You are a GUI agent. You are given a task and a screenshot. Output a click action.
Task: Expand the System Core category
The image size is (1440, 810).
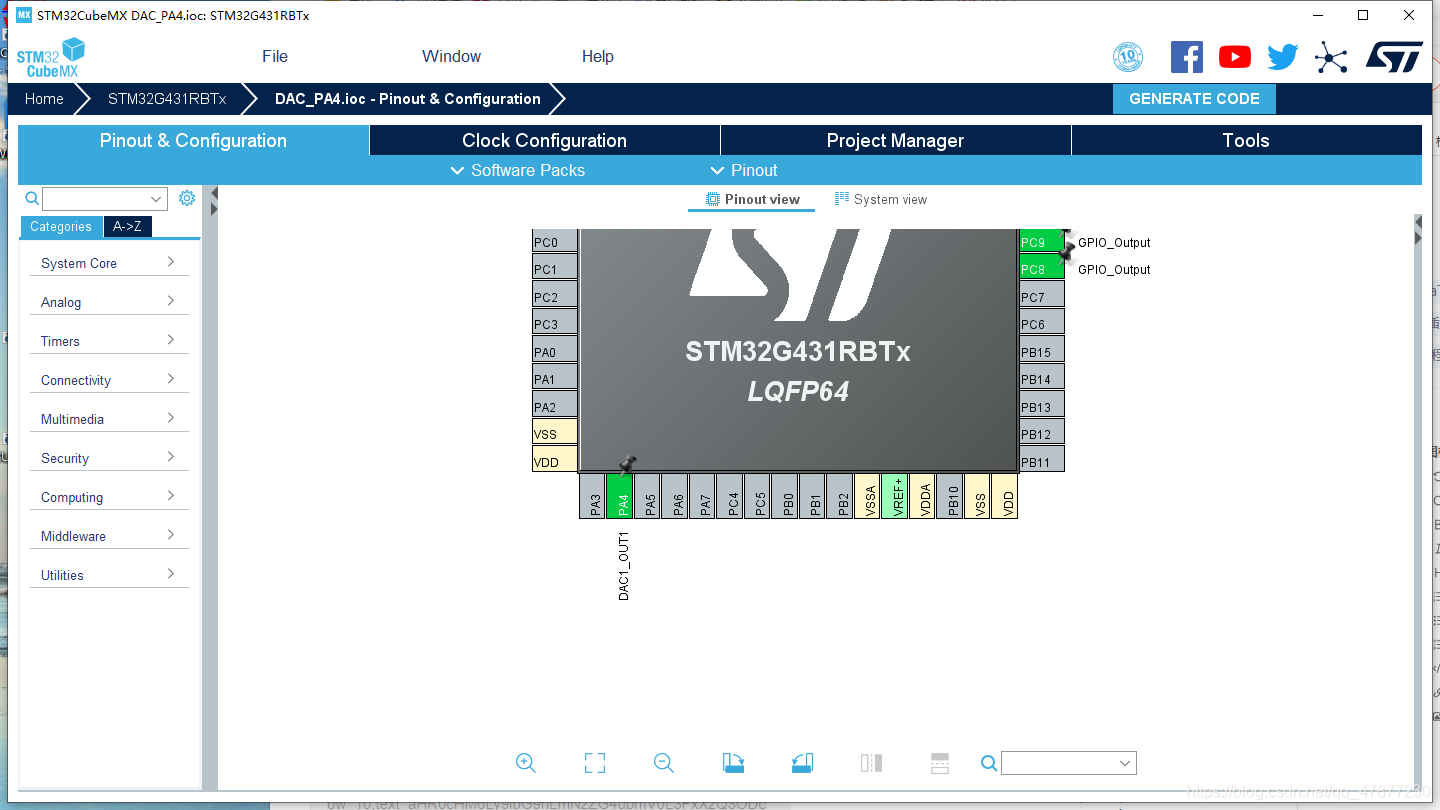pyautogui.click(x=109, y=263)
